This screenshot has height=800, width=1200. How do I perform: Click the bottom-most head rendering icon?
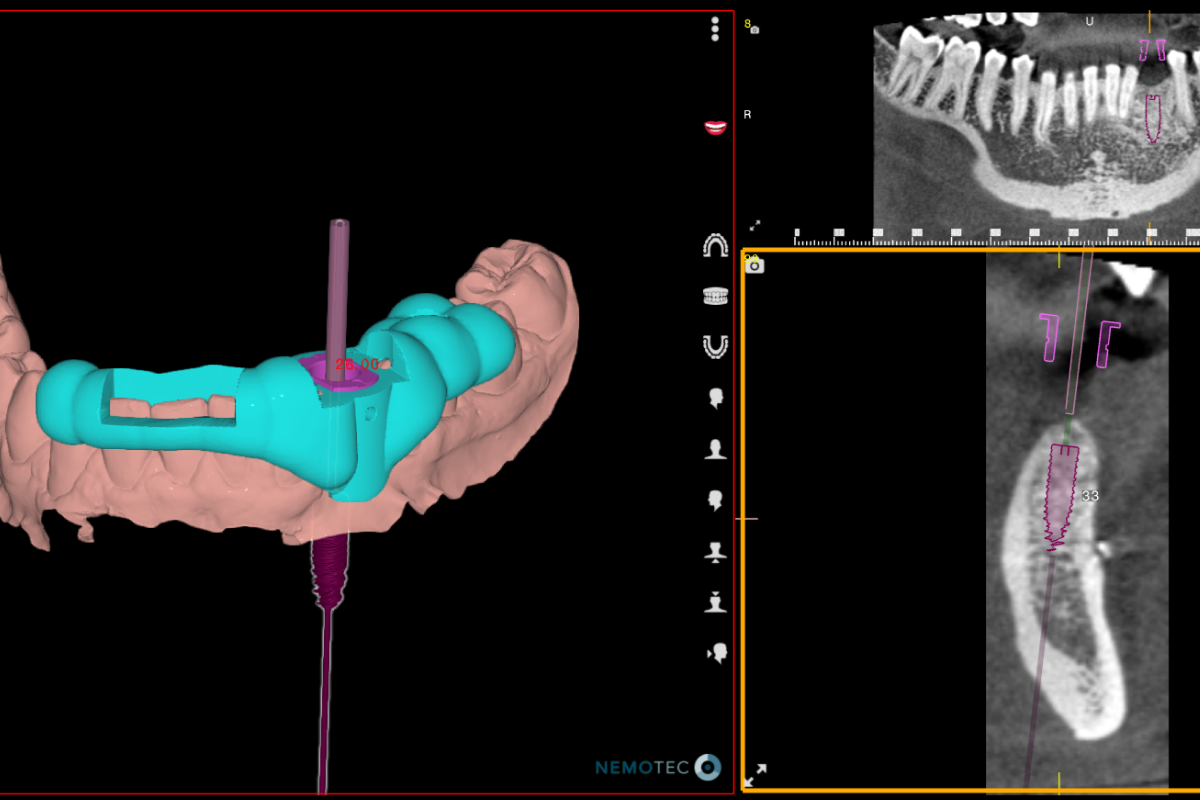pyautogui.click(x=715, y=652)
